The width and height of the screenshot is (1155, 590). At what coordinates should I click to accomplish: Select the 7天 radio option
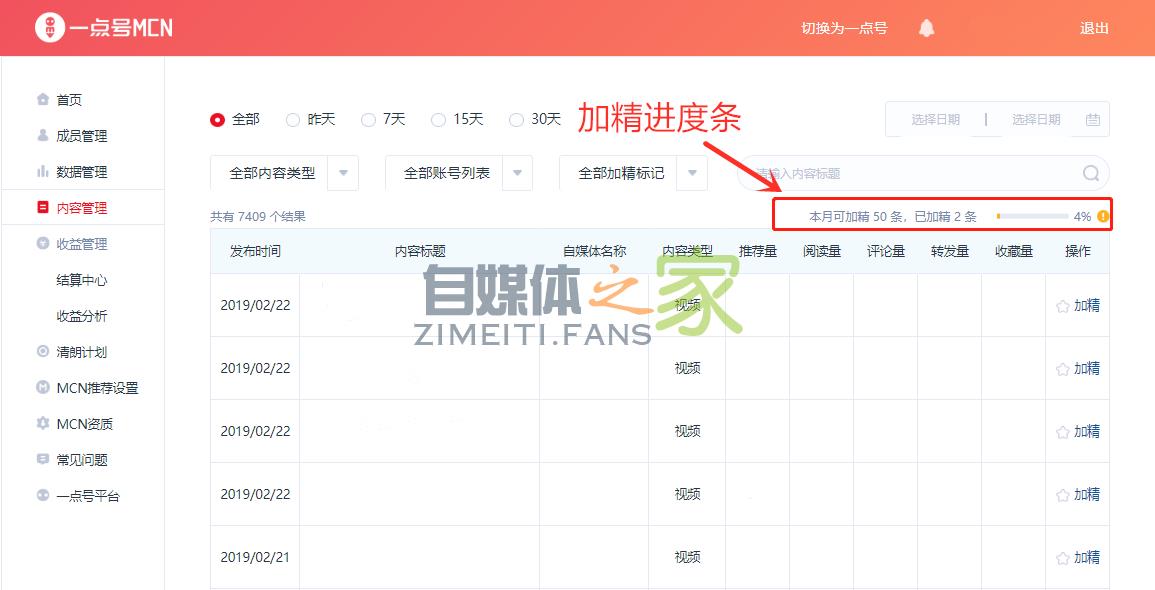(368, 120)
